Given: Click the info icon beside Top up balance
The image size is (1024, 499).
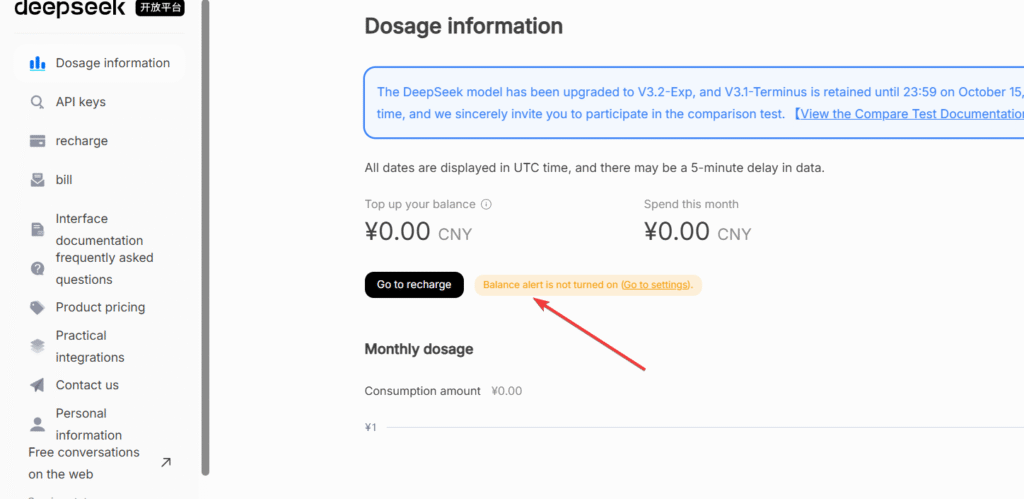Looking at the screenshot, I should click(x=486, y=205).
